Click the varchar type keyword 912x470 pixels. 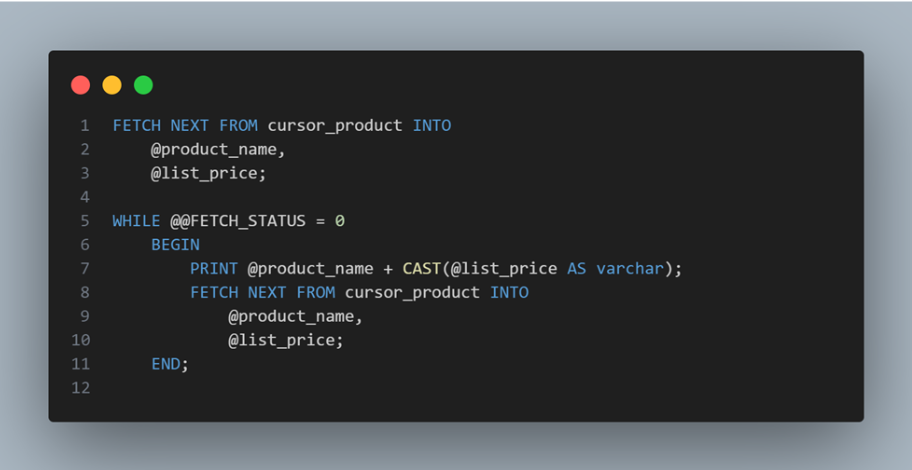[x=629, y=268]
